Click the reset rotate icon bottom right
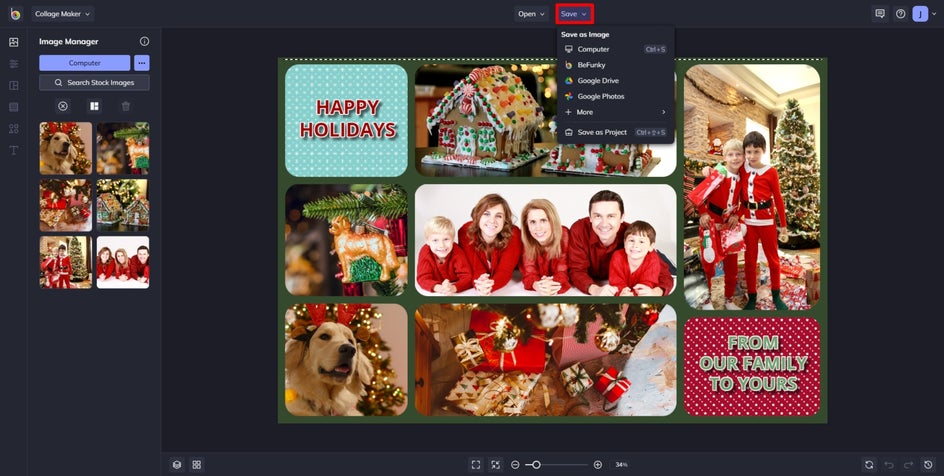Image resolution: width=944 pixels, height=476 pixels. [869, 465]
